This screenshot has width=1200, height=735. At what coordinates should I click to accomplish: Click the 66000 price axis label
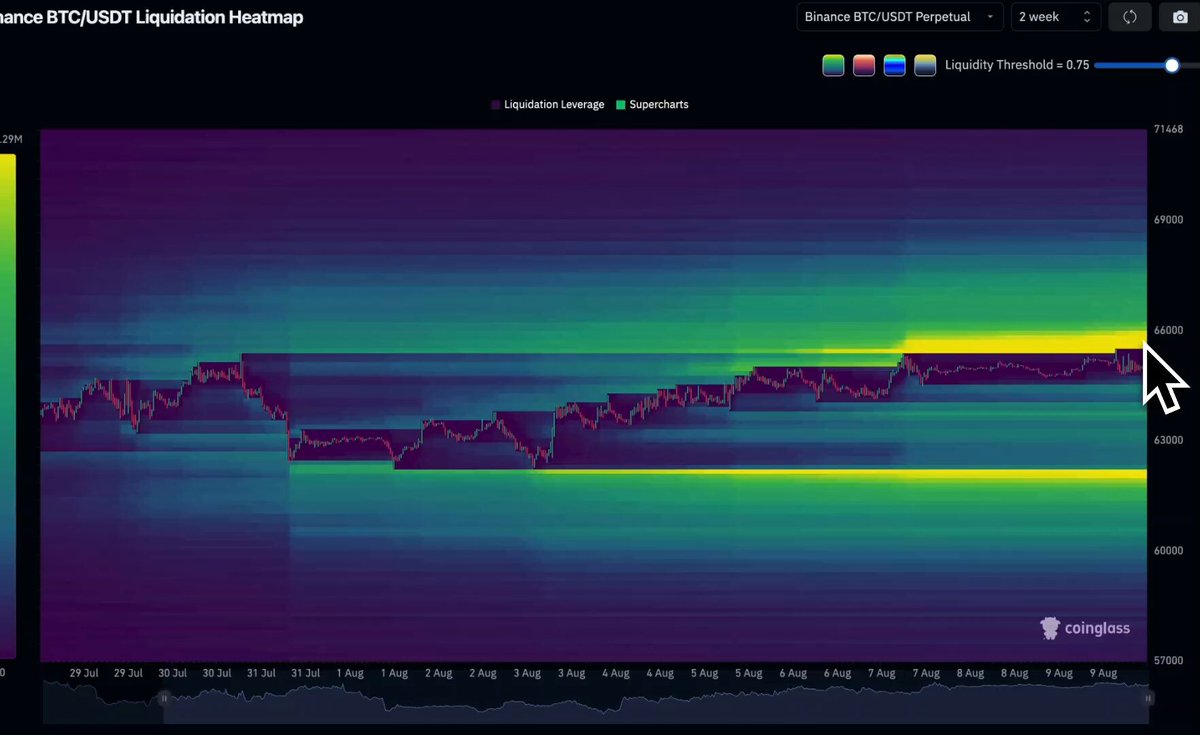pyautogui.click(x=1168, y=330)
